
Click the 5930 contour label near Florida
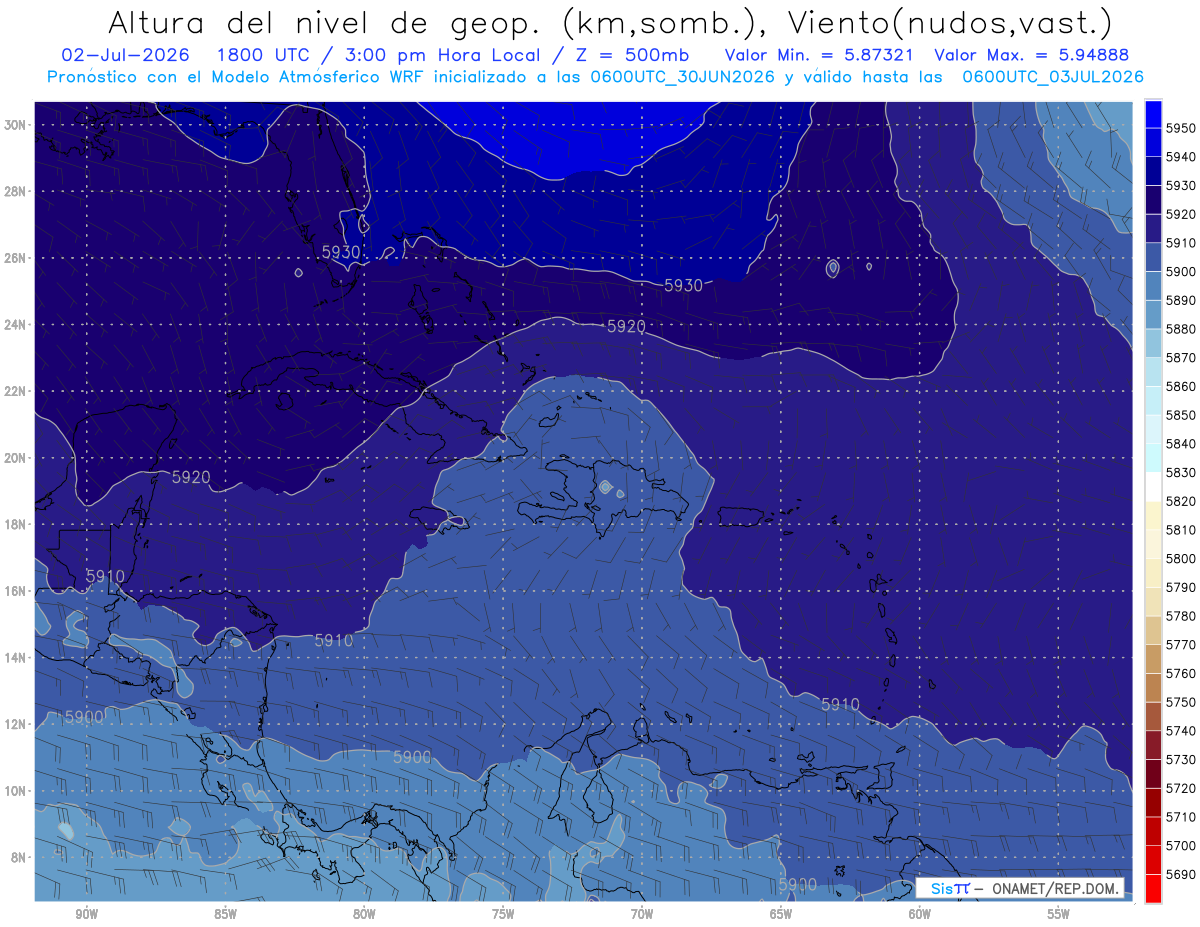[x=341, y=252]
